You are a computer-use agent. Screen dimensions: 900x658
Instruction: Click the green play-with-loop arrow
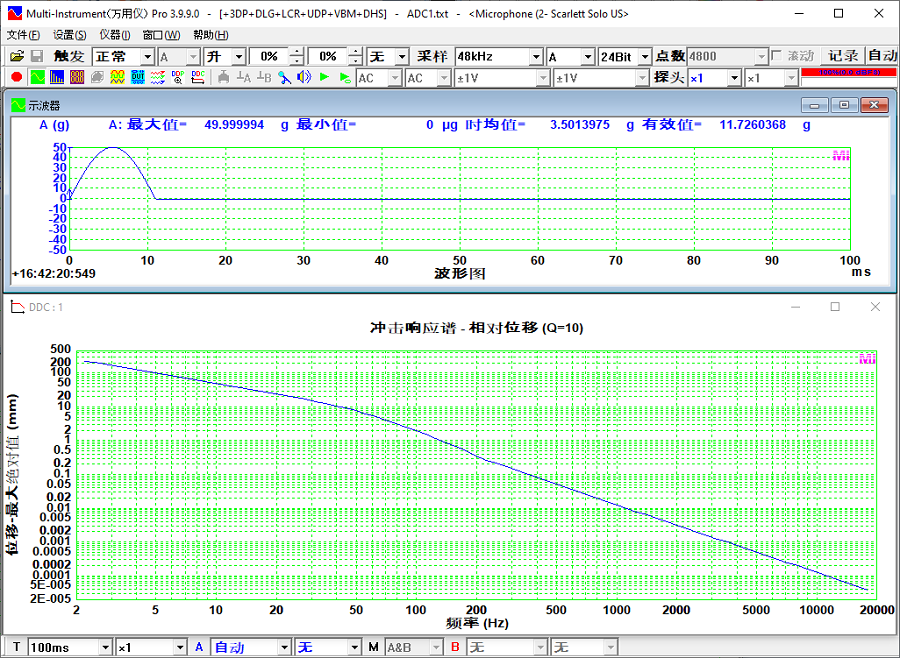[344, 77]
